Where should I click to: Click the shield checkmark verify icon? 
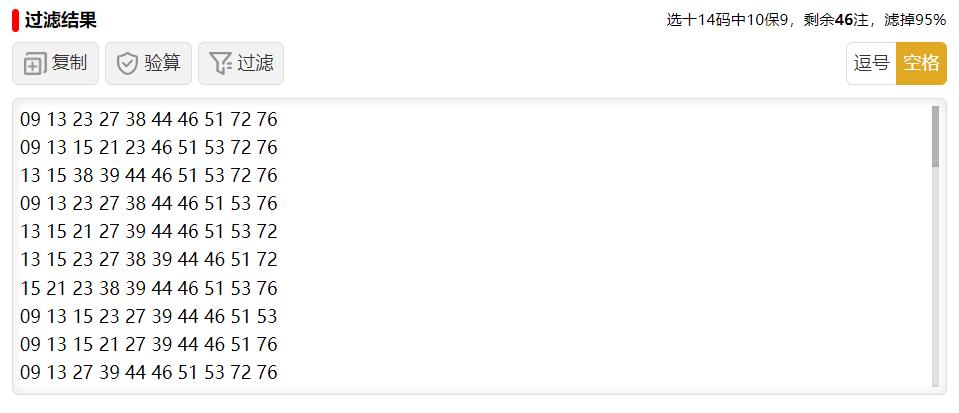127,64
